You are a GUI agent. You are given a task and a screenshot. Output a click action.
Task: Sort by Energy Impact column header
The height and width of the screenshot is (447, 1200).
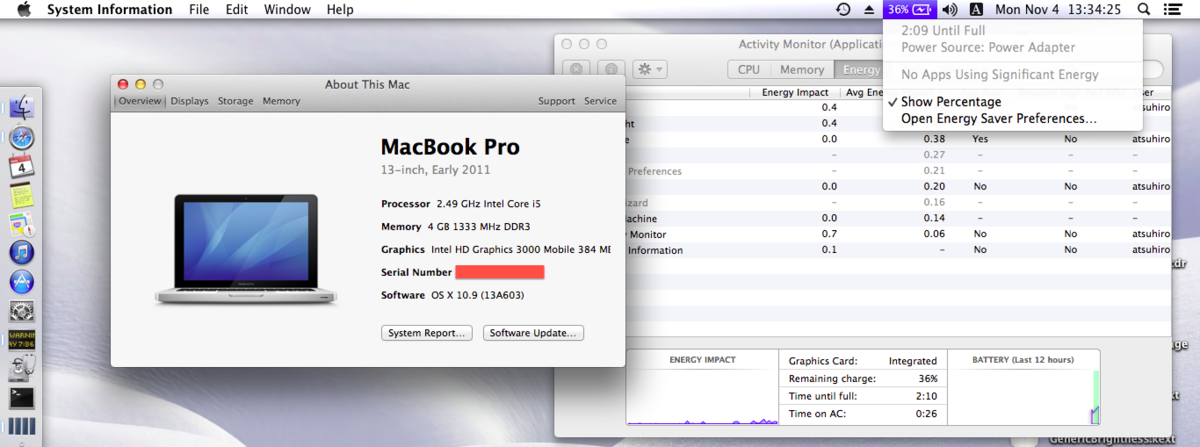tap(795, 93)
